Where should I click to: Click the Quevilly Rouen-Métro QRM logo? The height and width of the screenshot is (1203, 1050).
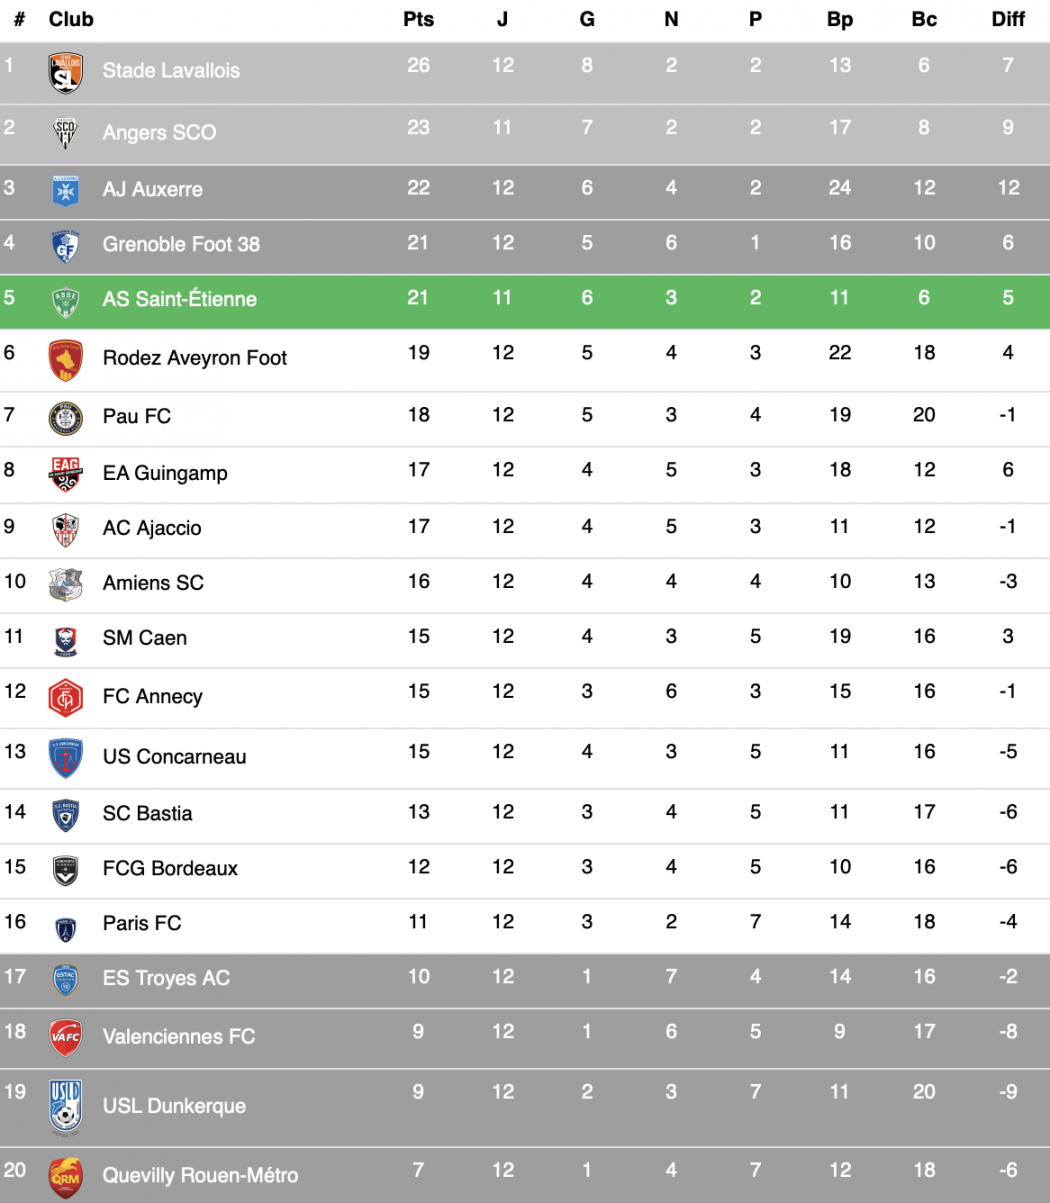65,1177
